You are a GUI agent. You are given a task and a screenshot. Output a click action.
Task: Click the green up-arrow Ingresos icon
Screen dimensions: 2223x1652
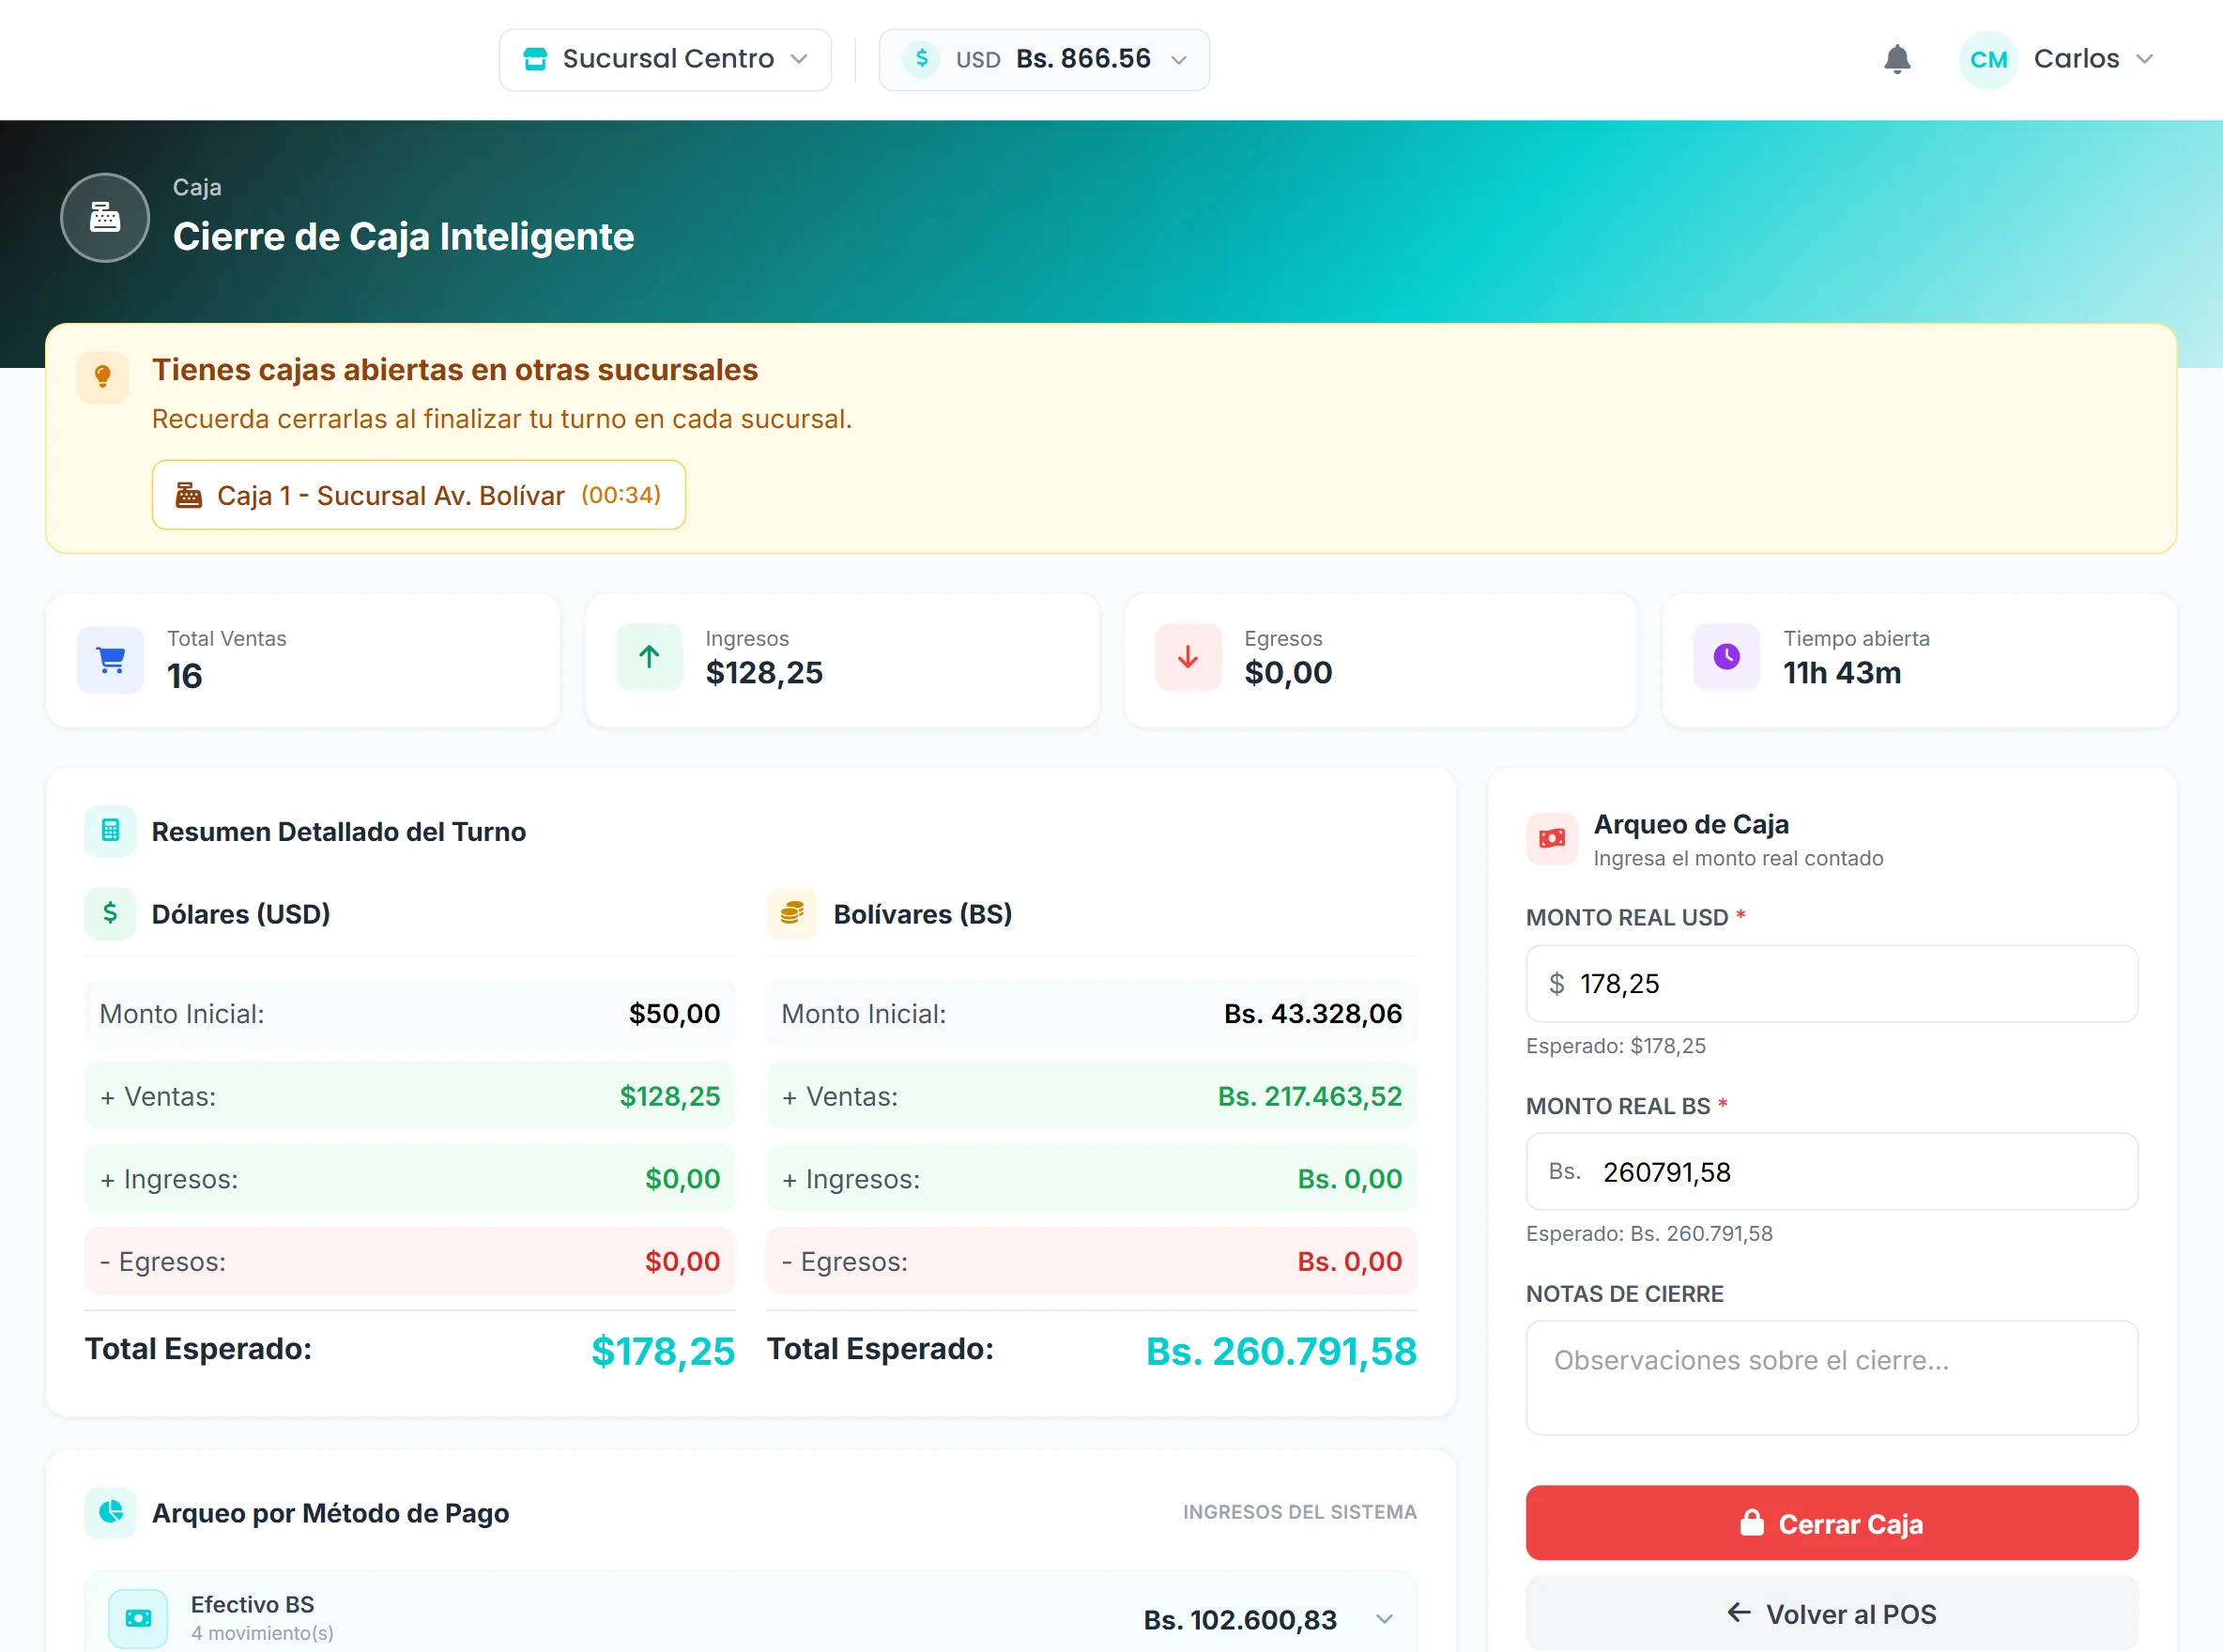[649, 657]
